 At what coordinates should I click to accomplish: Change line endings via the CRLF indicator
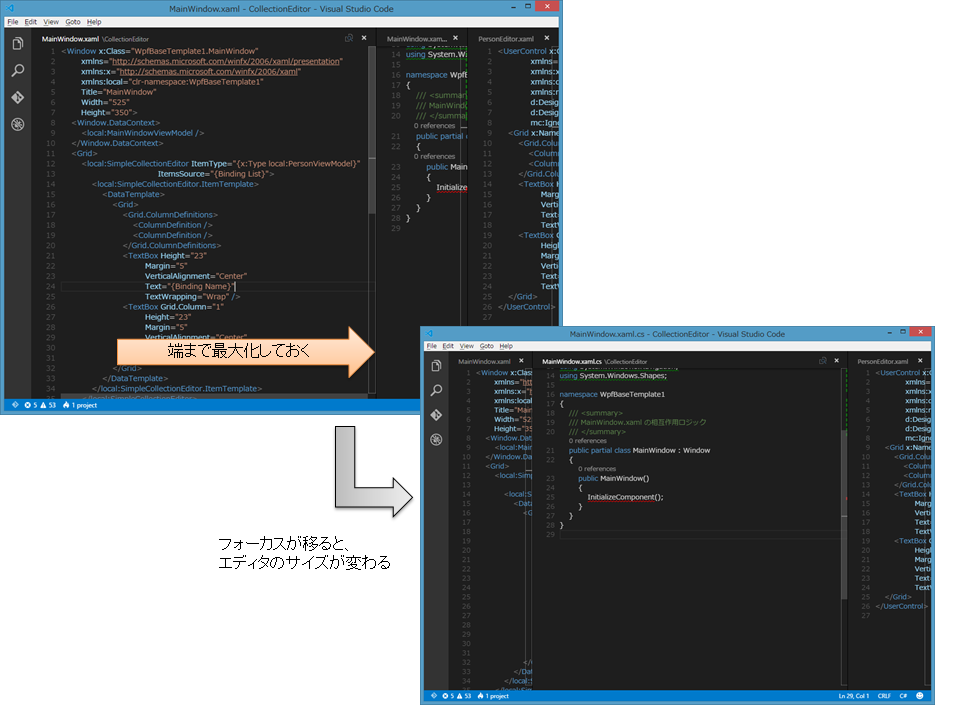[884, 696]
